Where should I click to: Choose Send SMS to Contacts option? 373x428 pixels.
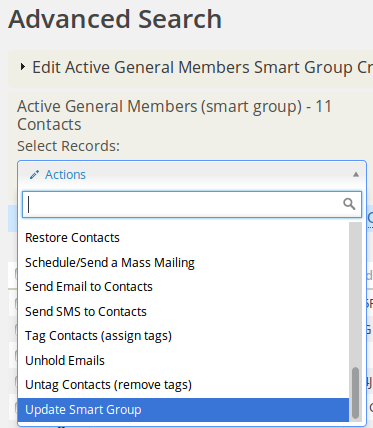[x=183, y=312]
